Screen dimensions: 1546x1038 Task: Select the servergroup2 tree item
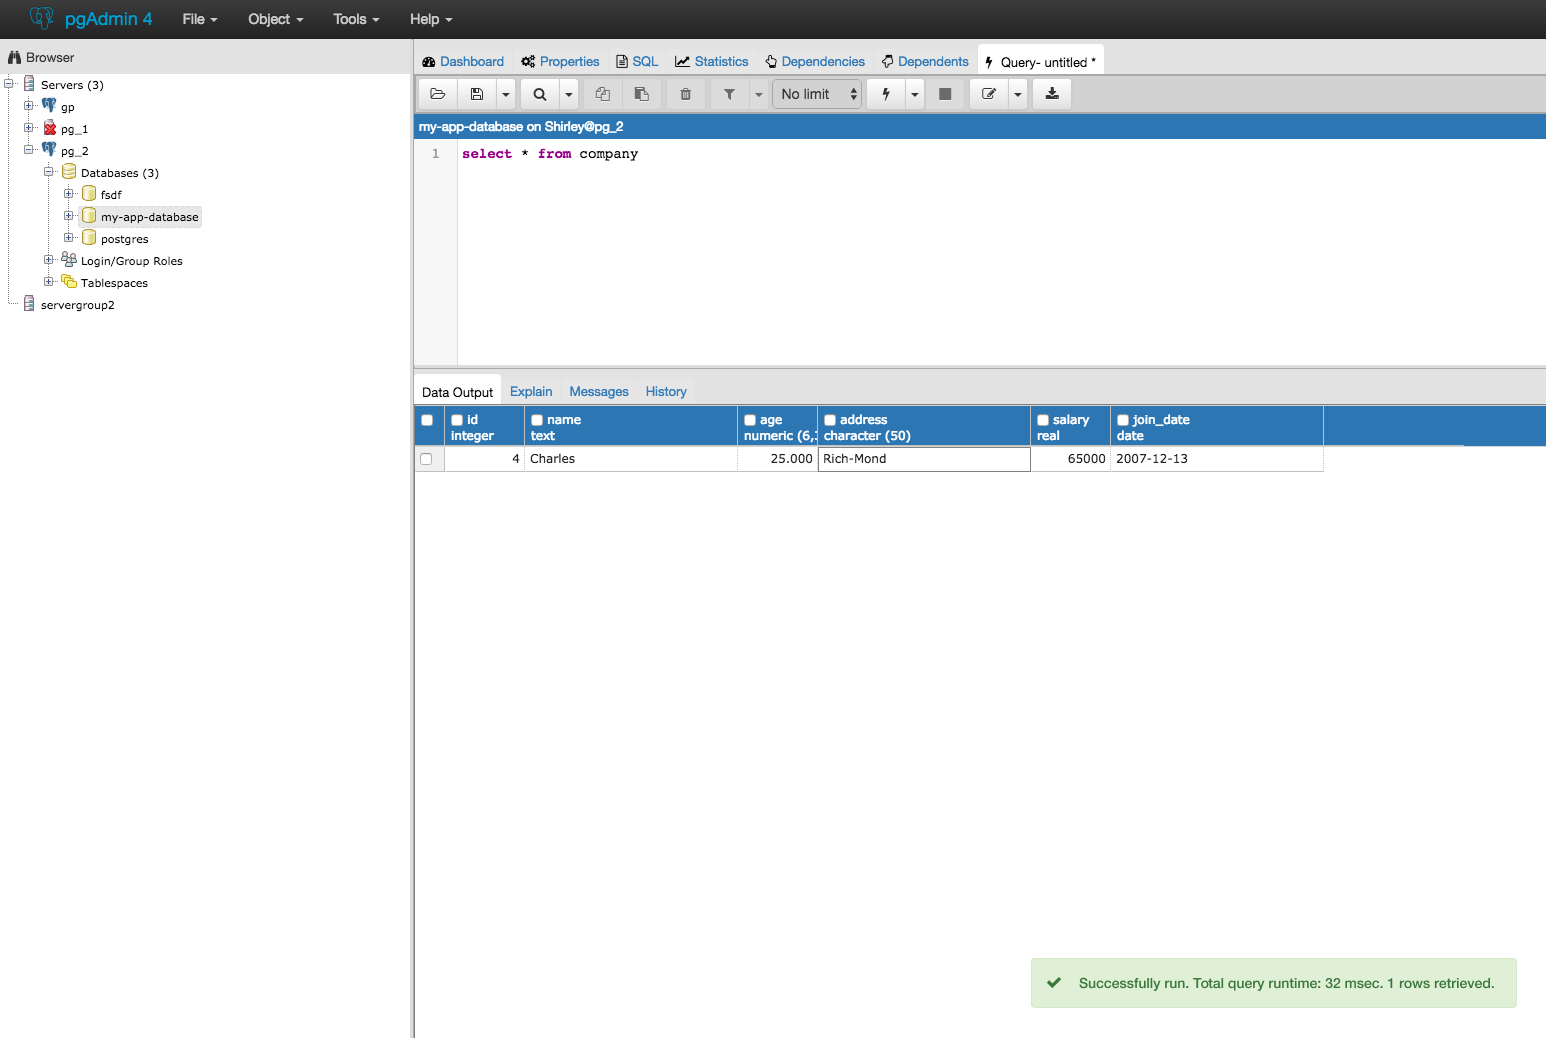pos(78,305)
